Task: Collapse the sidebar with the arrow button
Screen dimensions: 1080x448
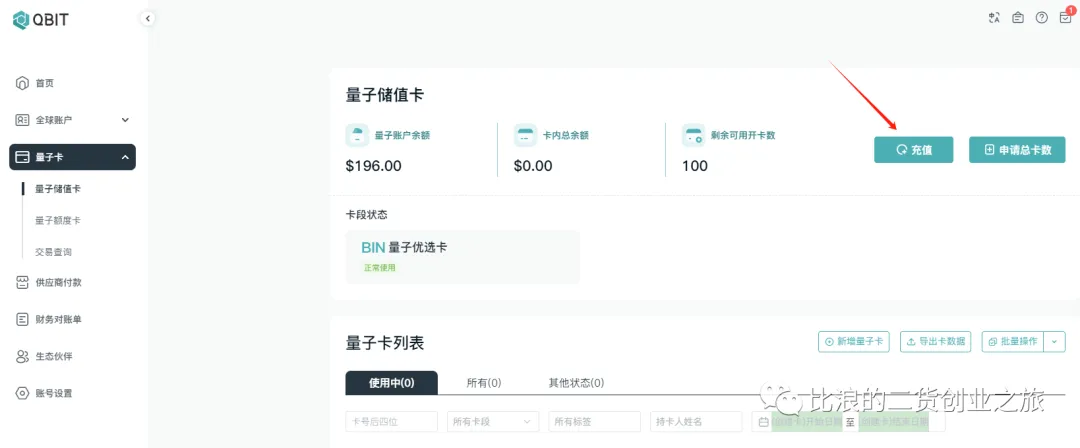Action: point(148,18)
